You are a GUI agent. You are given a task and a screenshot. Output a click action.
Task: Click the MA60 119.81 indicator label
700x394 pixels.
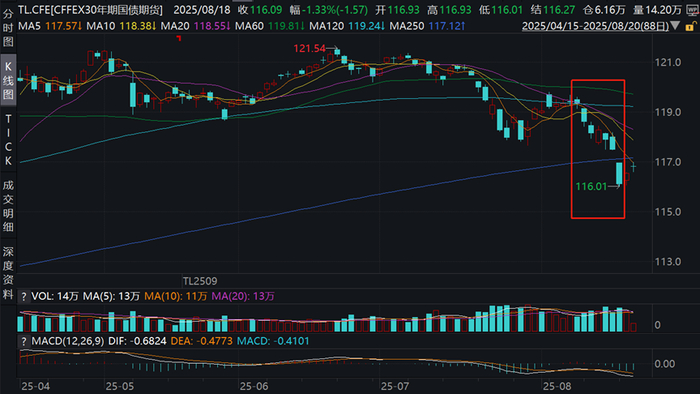coord(270,26)
